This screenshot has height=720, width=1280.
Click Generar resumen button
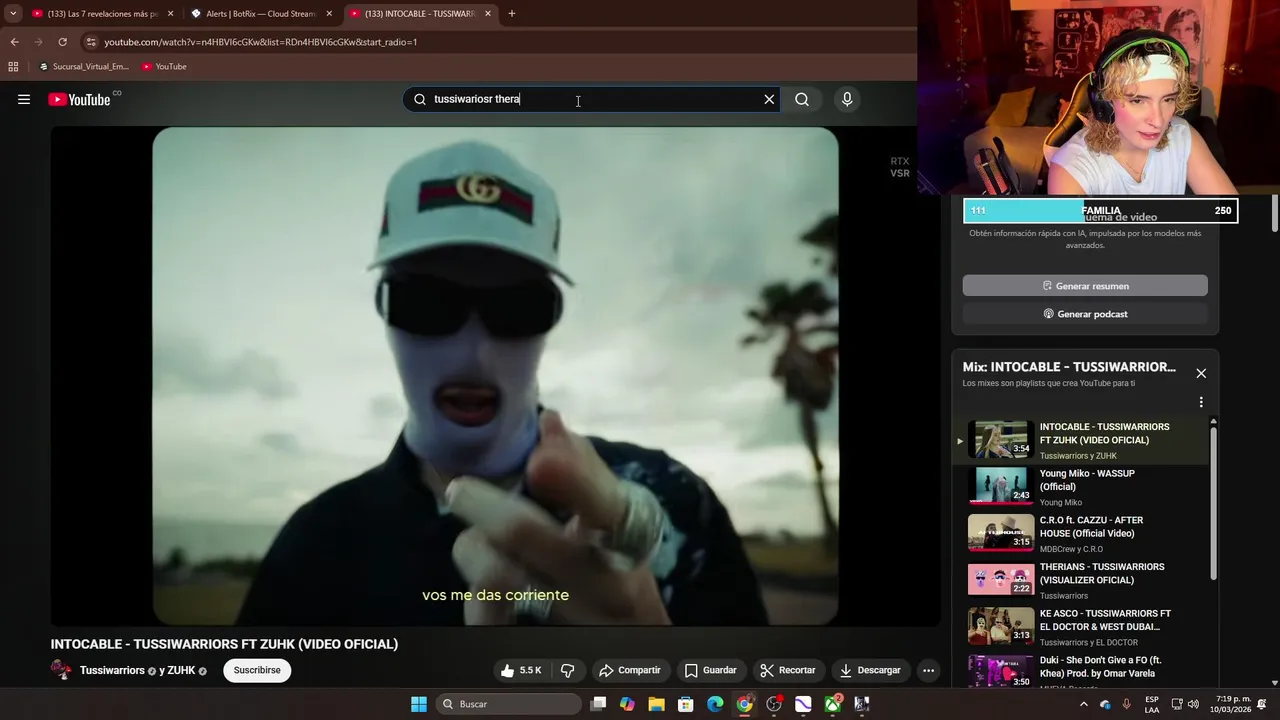(x=1085, y=286)
